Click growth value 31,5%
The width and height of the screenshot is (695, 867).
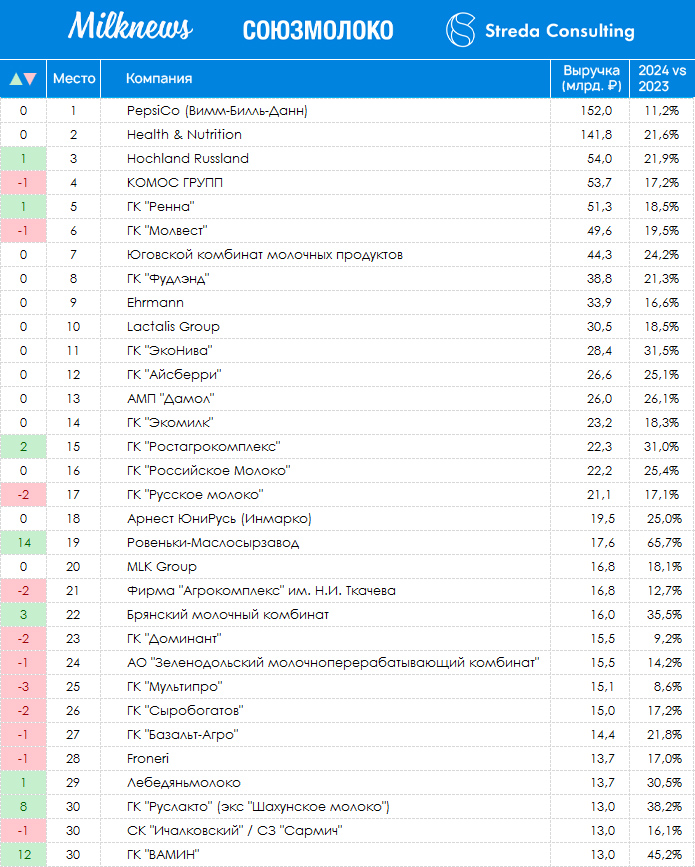pos(662,351)
